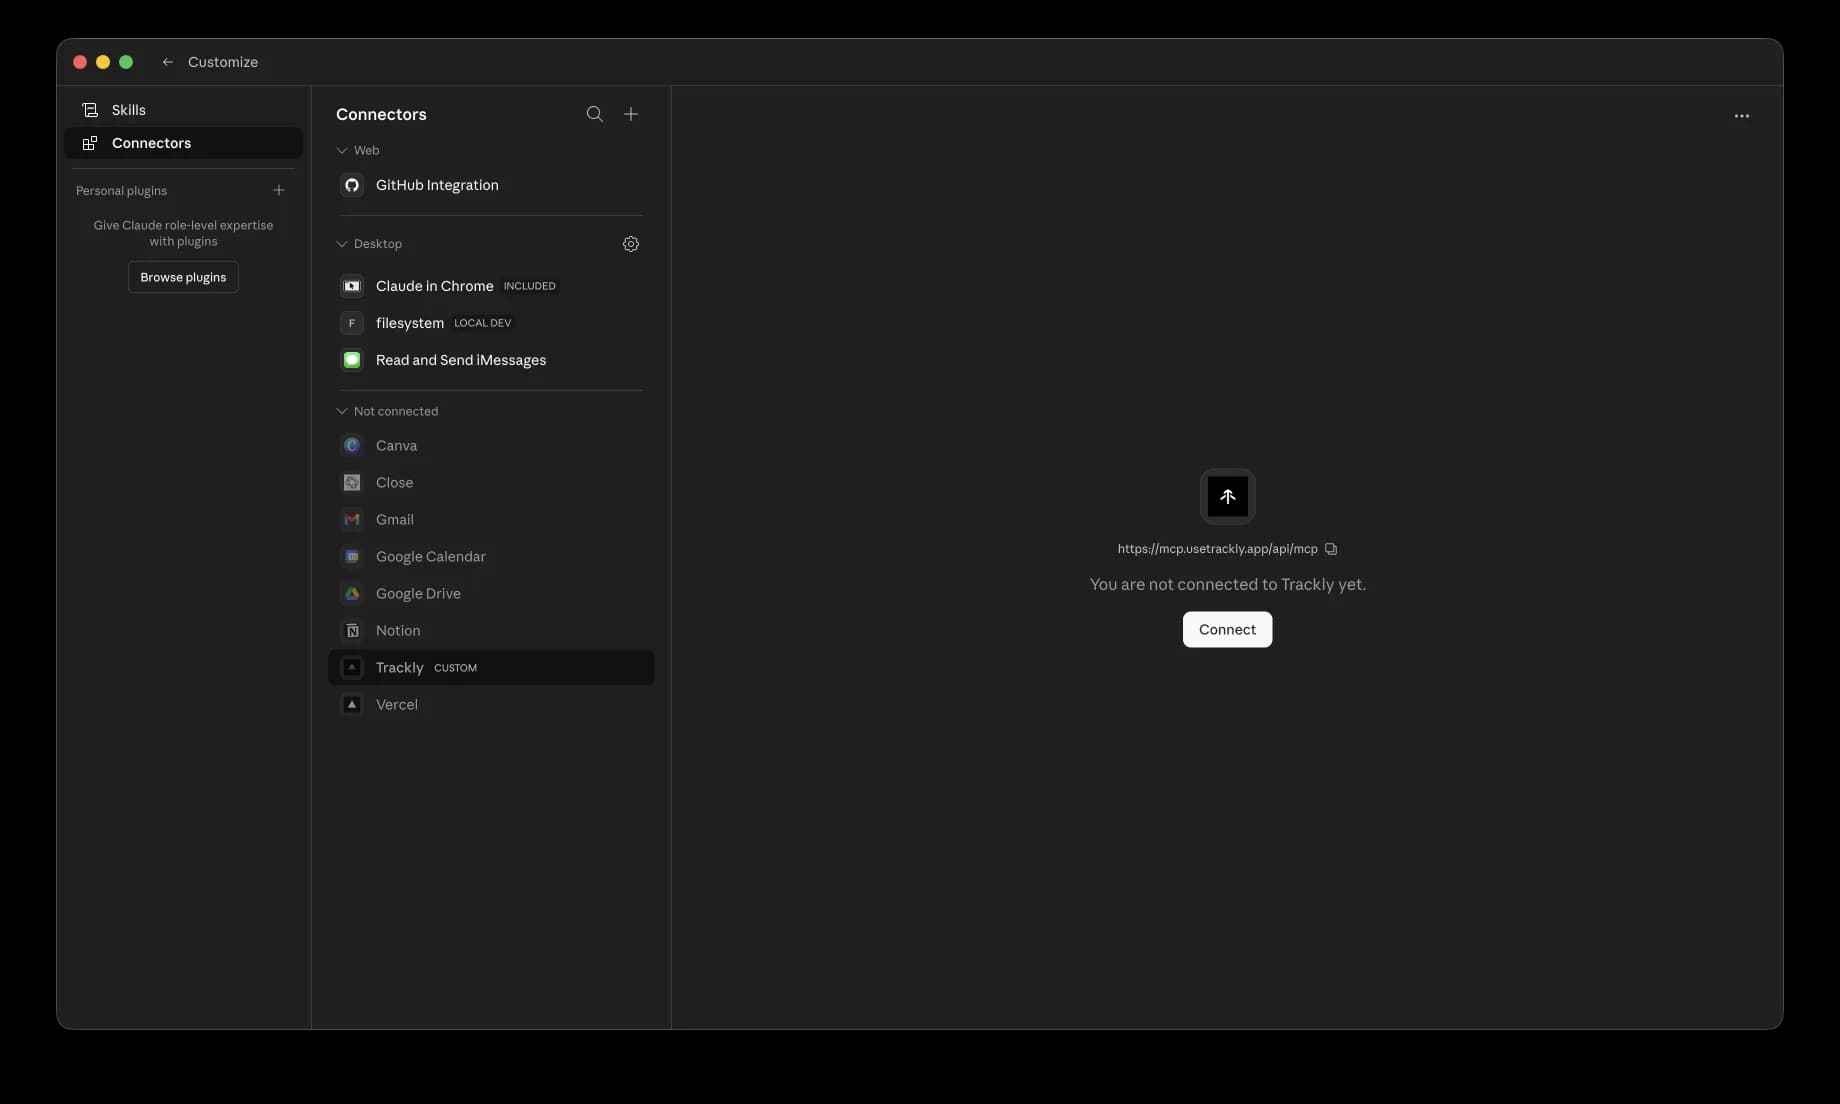The width and height of the screenshot is (1840, 1104).
Task: Collapse the Desktop section
Action: 341,243
